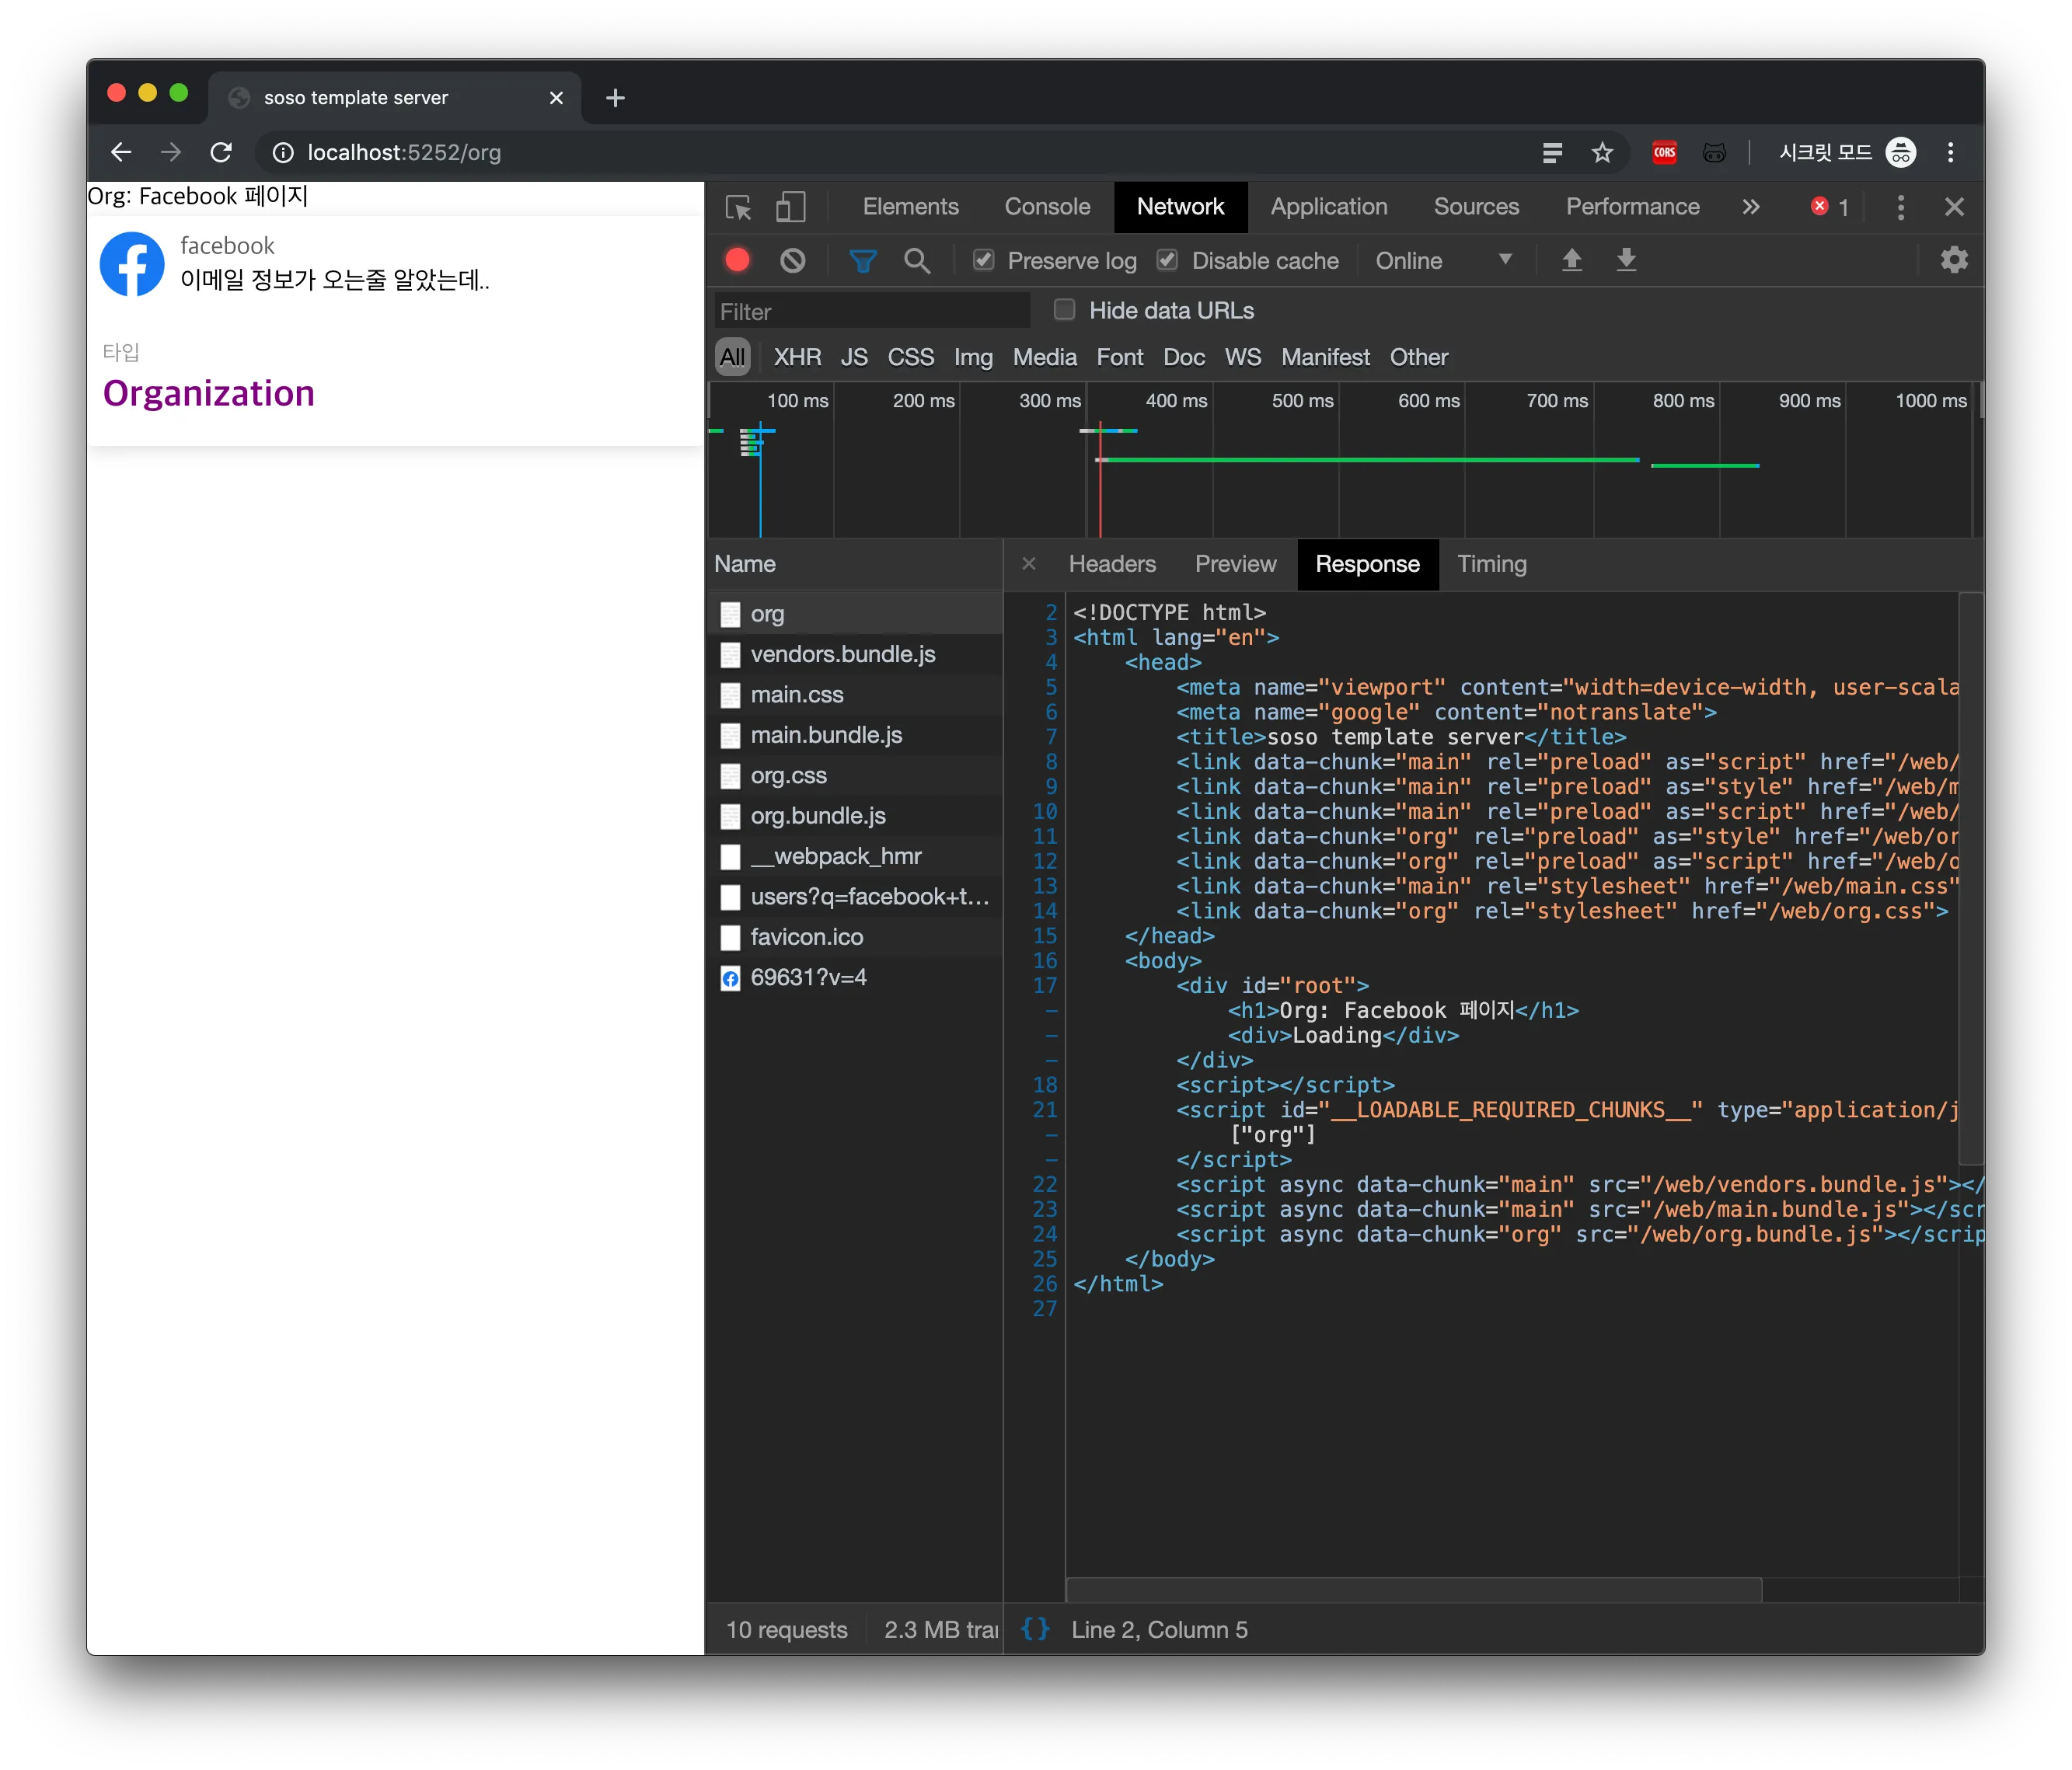Image resolution: width=2072 pixels, height=1770 pixels.
Task: Click the CORS extension icon
Action: pyautogui.click(x=1664, y=152)
